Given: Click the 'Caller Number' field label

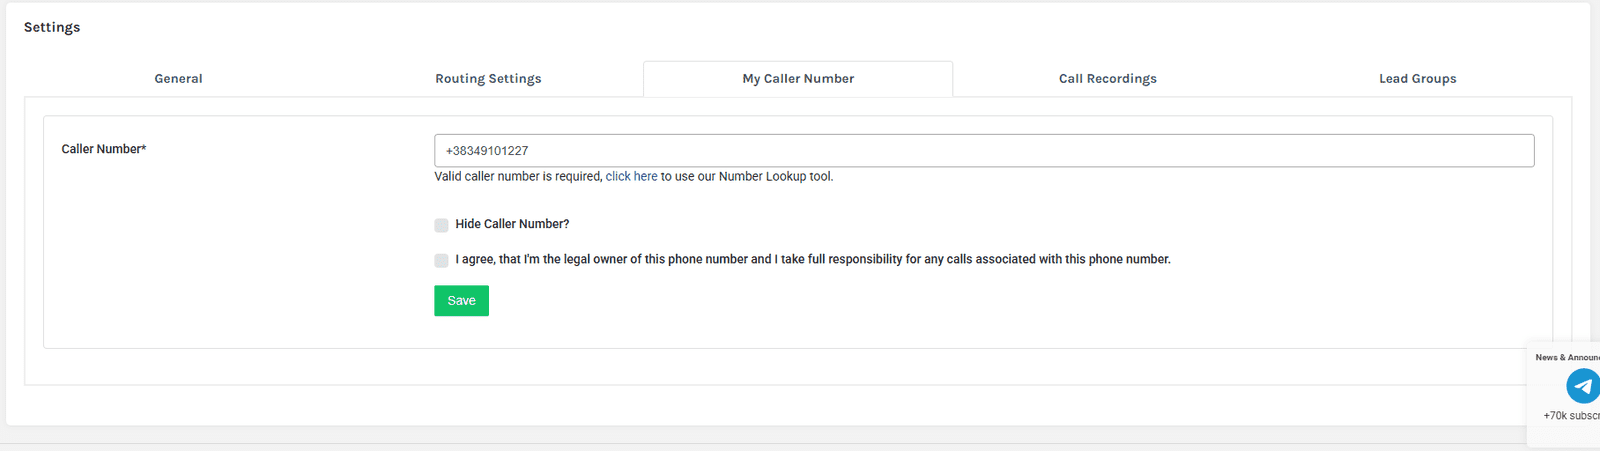Looking at the screenshot, I should (100, 149).
